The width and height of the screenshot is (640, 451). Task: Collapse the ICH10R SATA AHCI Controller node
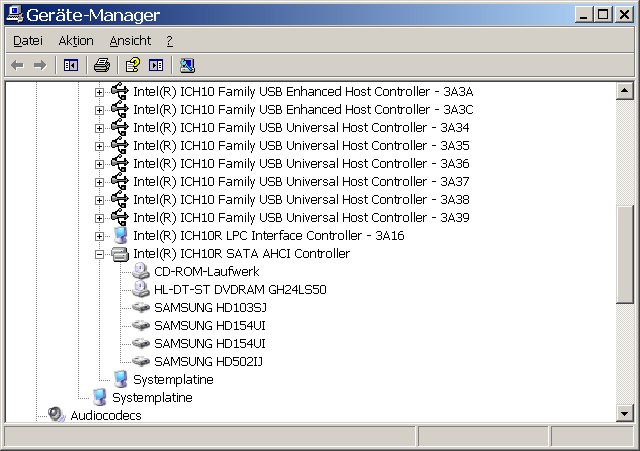click(99, 254)
